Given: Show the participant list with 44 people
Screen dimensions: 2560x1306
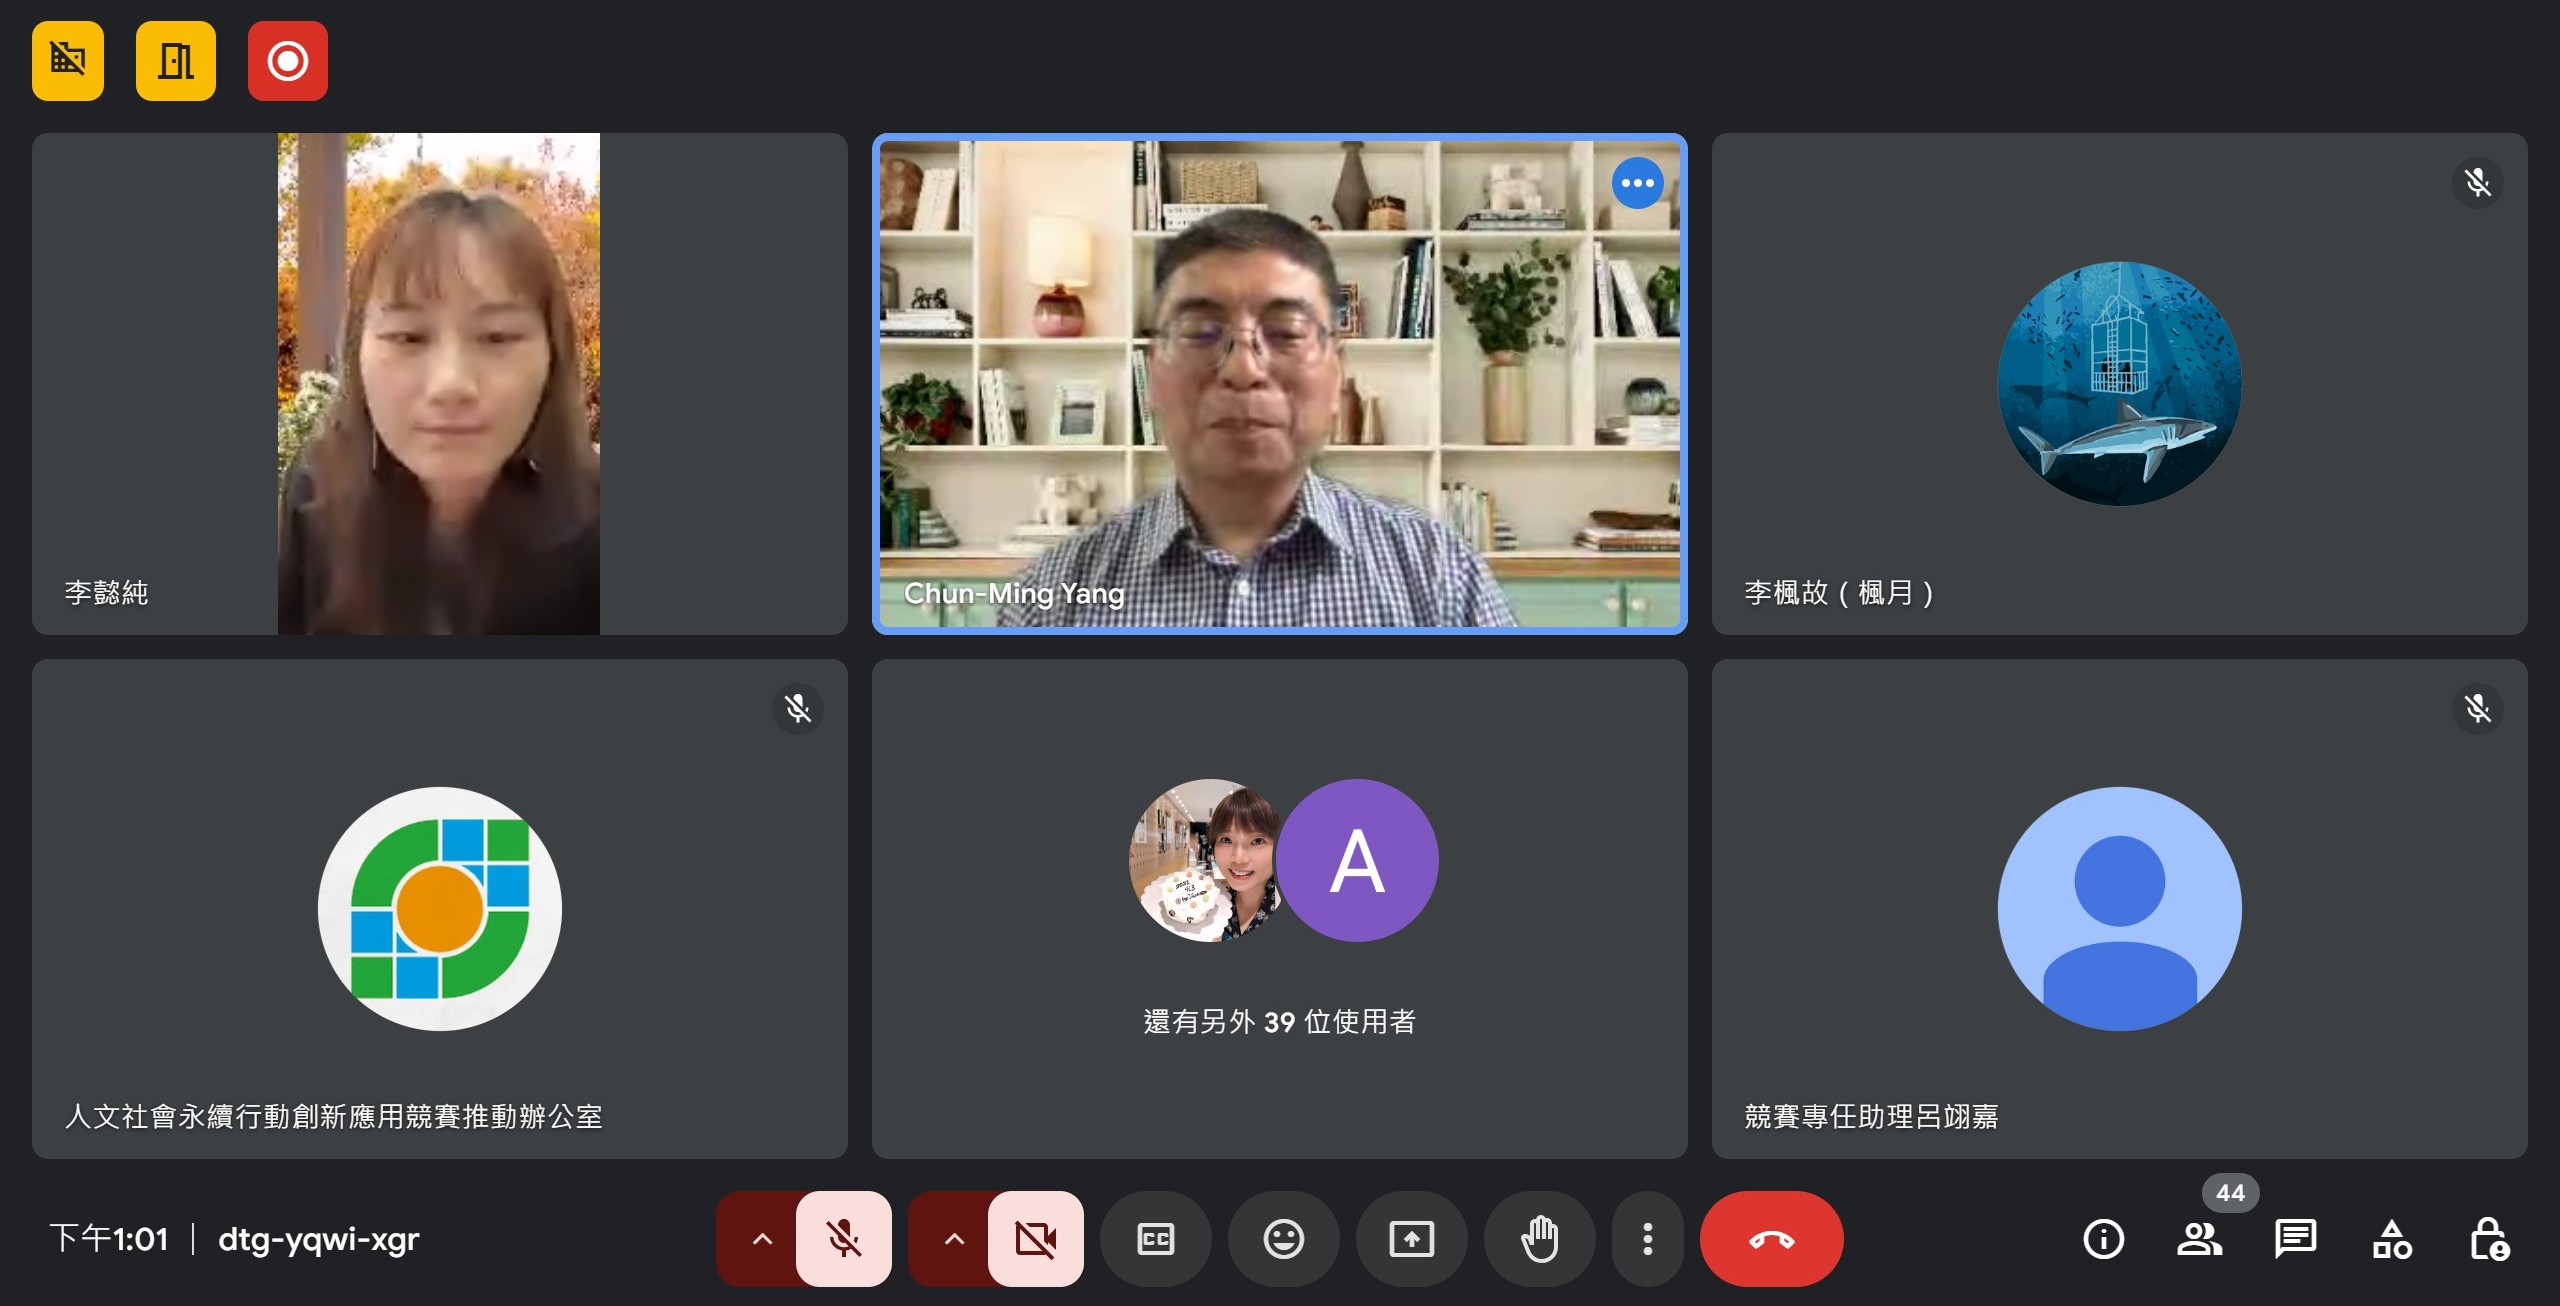Looking at the screenshot, I should point(2199,1239).
